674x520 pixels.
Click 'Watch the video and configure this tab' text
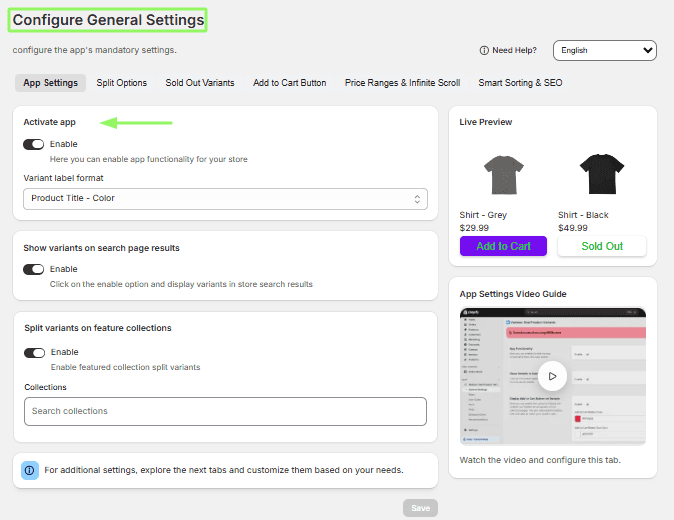(540, 460)
